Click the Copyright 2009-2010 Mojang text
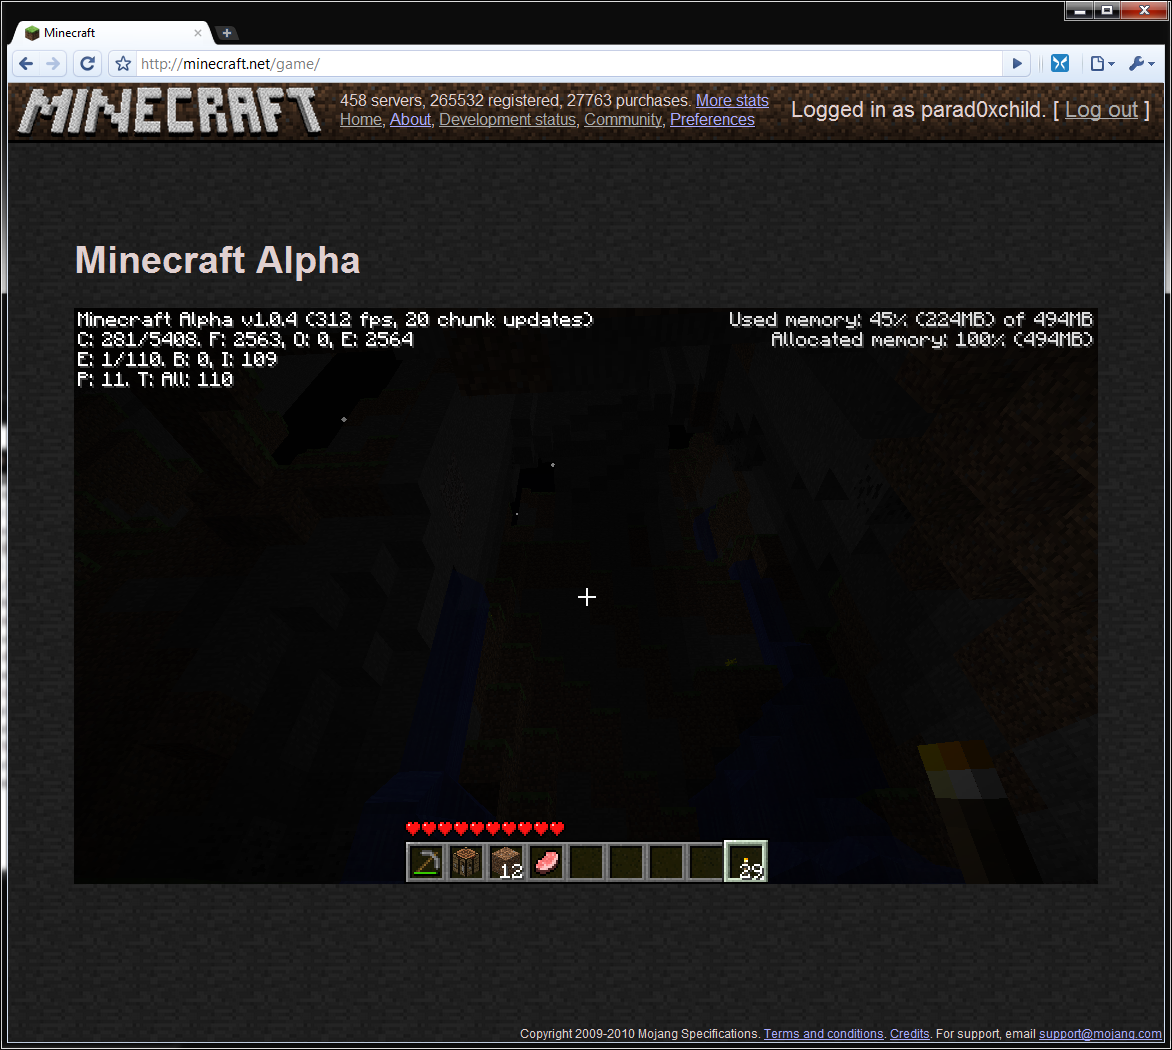Screen dimensions: 1172x1050 click(640, 1034)
